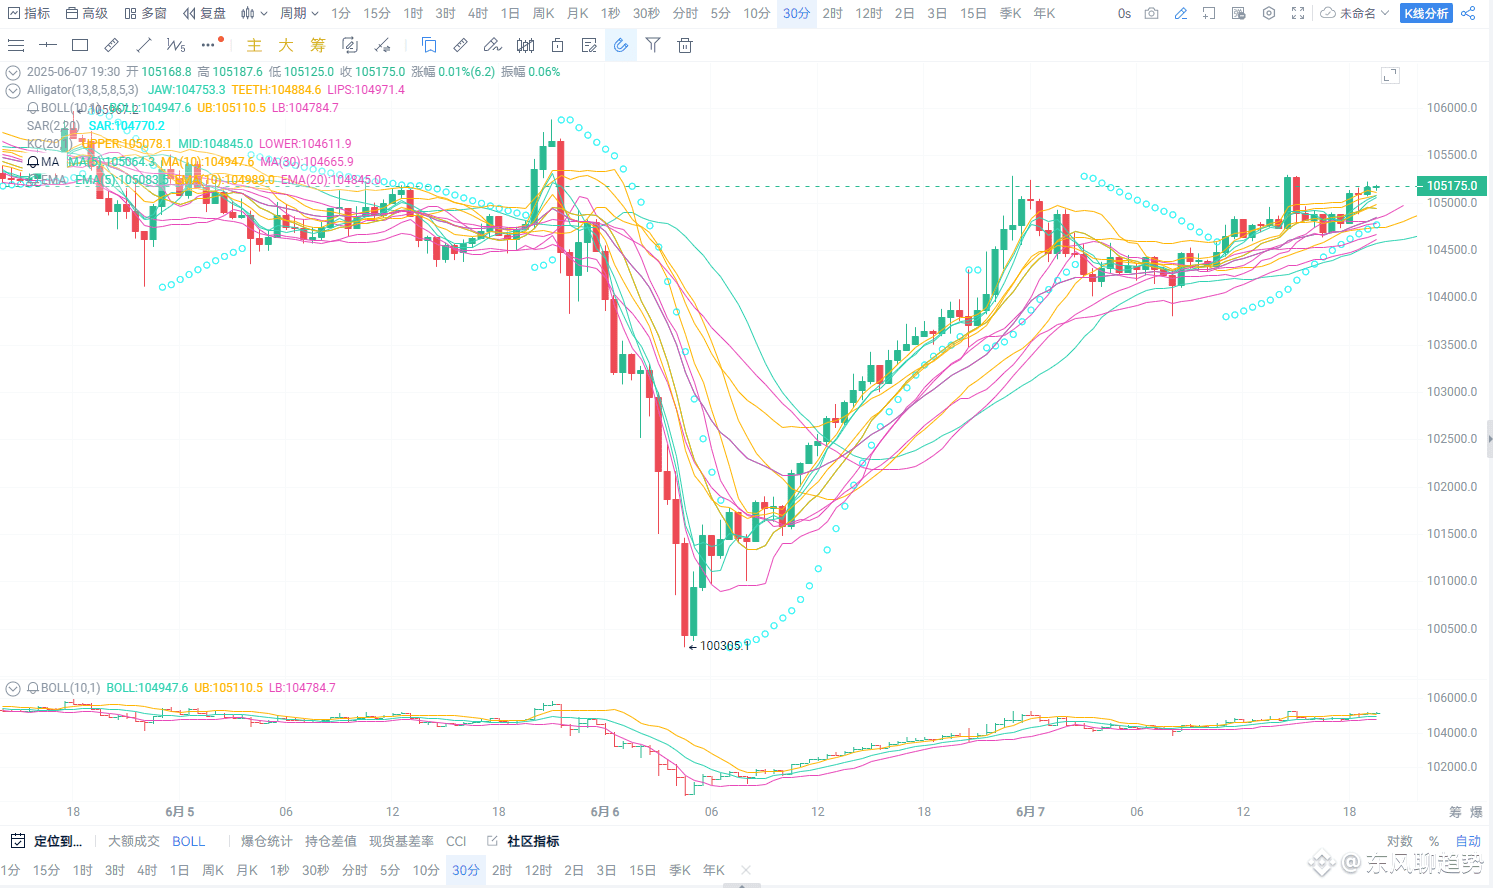Open the 指标 indicators menu

[x=29, y=13]
